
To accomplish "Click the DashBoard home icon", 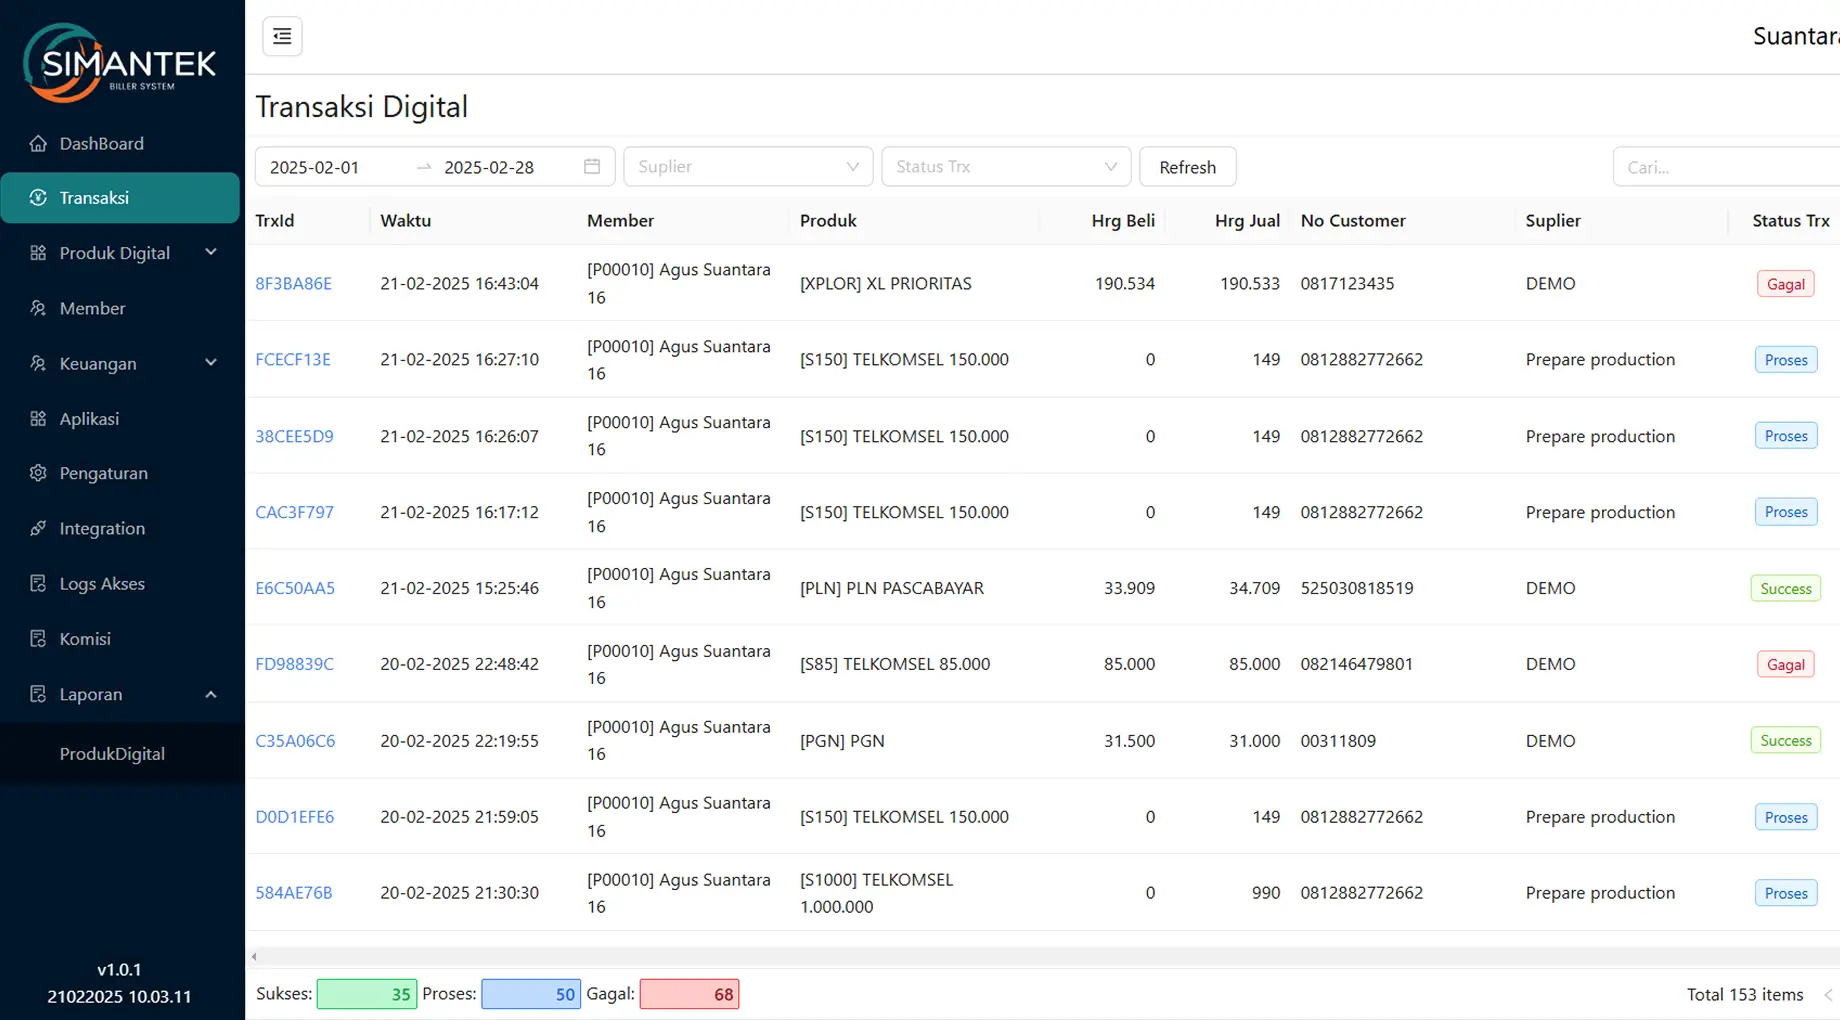I will (x=38, y=143).
